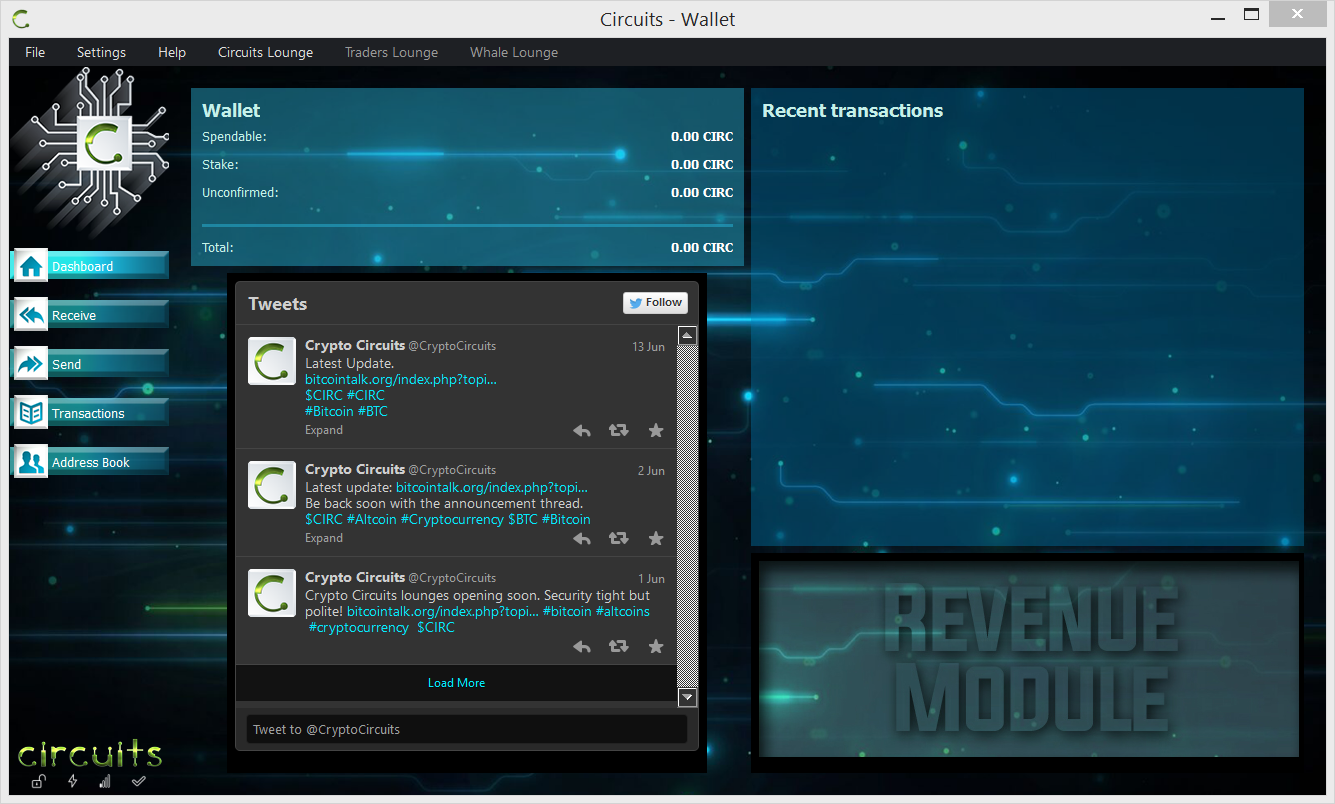Click the network signal bars icon
The image size is (1335, 804).
[104, 781]
